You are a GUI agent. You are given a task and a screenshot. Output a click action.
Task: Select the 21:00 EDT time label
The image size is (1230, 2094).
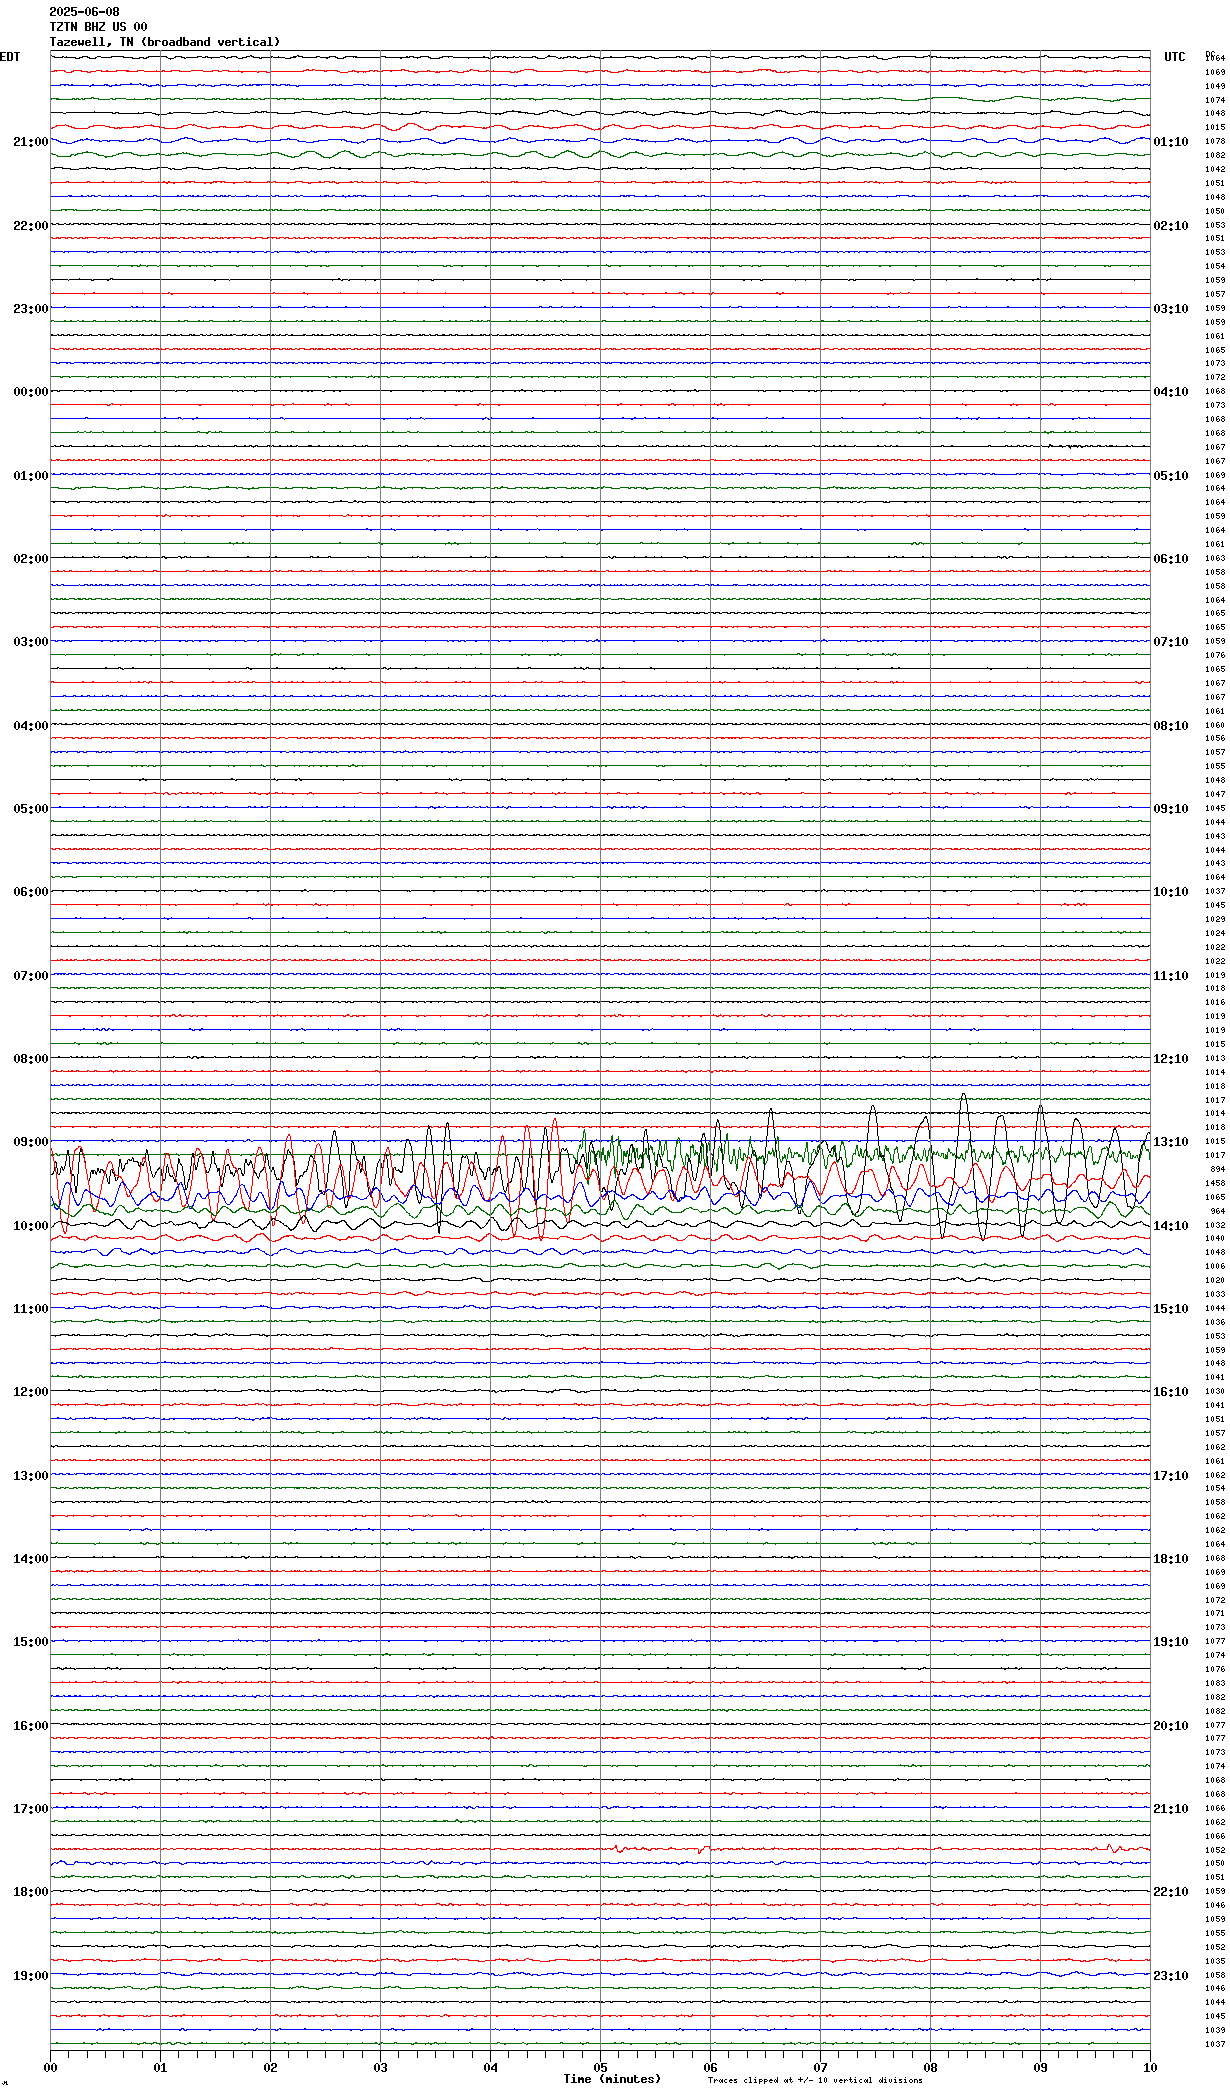31,142
